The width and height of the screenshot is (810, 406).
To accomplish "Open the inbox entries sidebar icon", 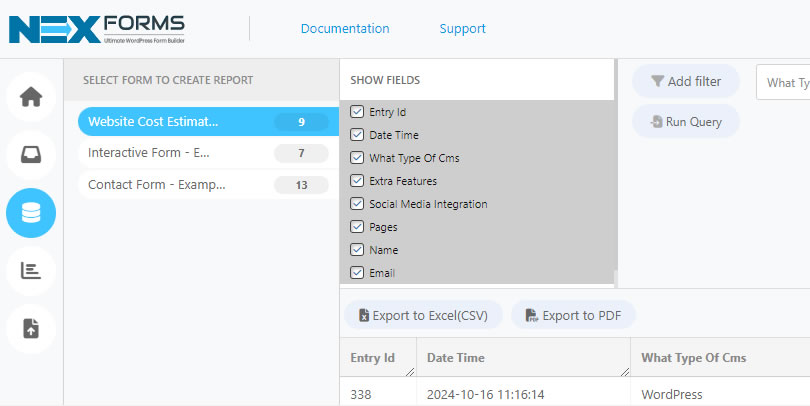I will click(x=31, y=155).
